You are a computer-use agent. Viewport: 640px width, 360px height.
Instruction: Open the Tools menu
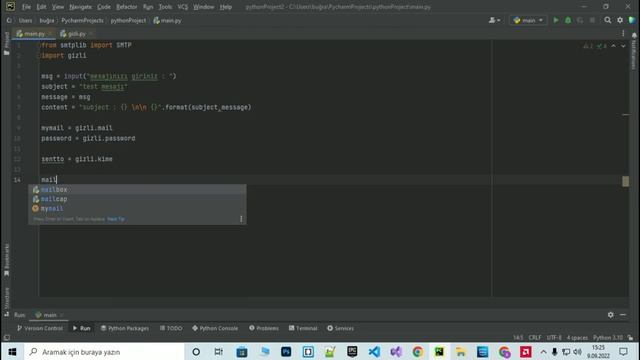click(x=165, y=7)
